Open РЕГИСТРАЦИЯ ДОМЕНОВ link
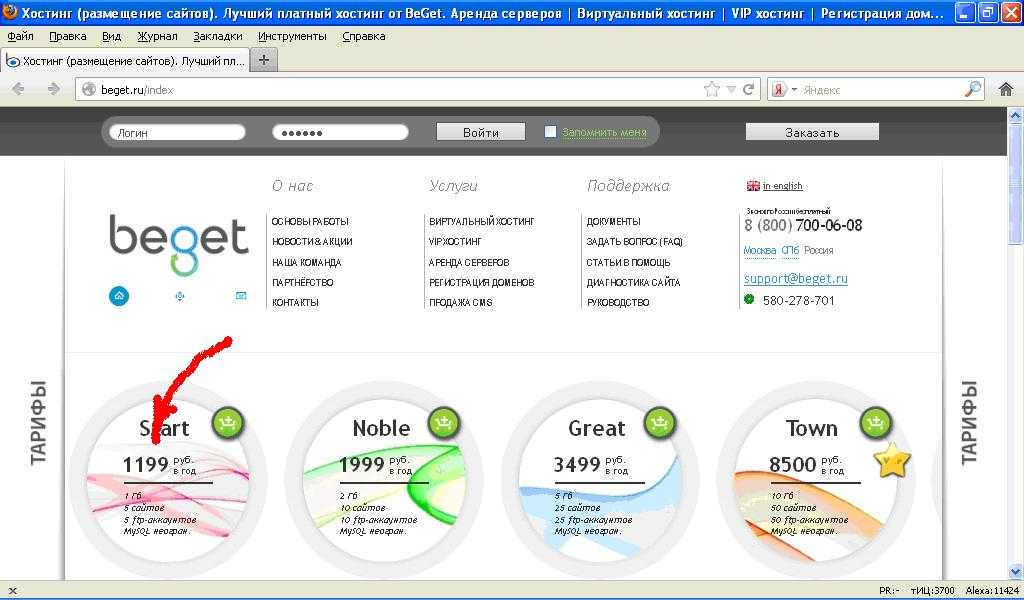The image size is (1024, 600). 481,283
